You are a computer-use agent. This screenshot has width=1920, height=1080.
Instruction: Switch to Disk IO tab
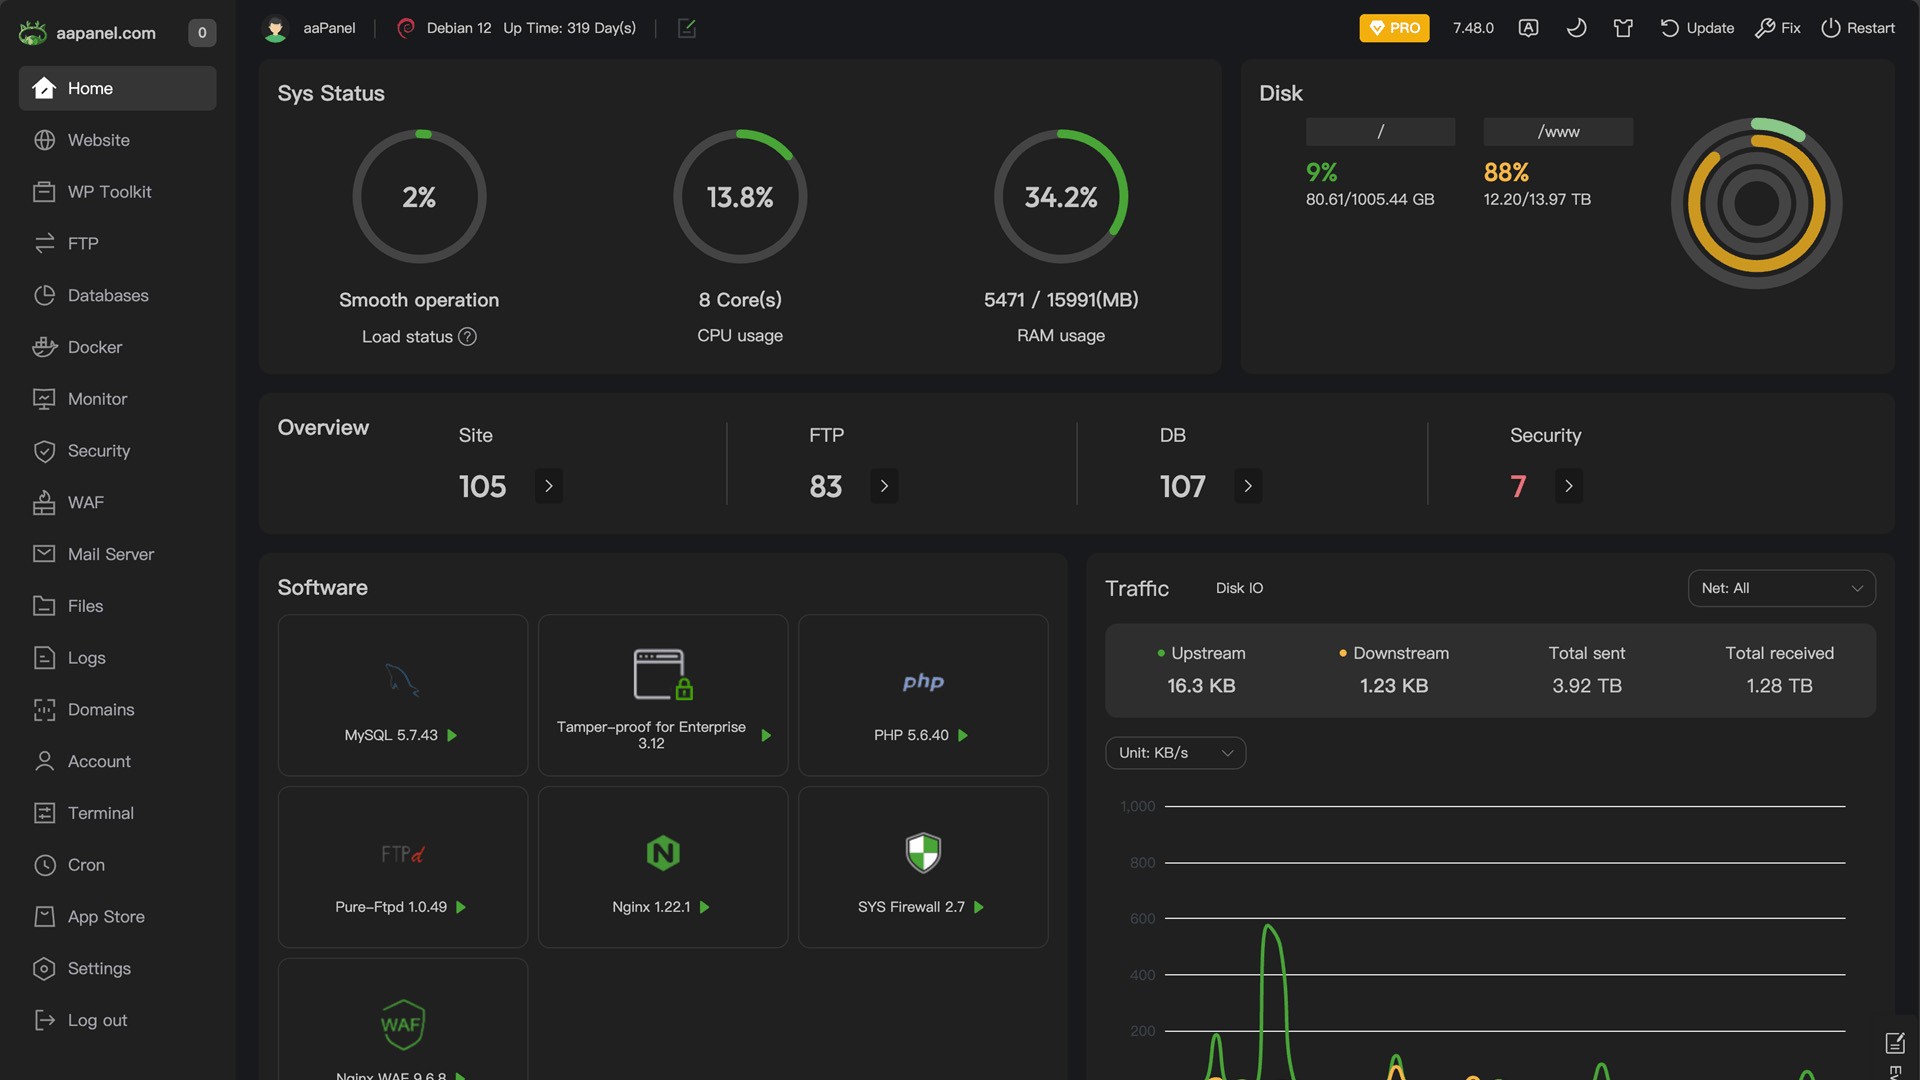click(1239, 588)
